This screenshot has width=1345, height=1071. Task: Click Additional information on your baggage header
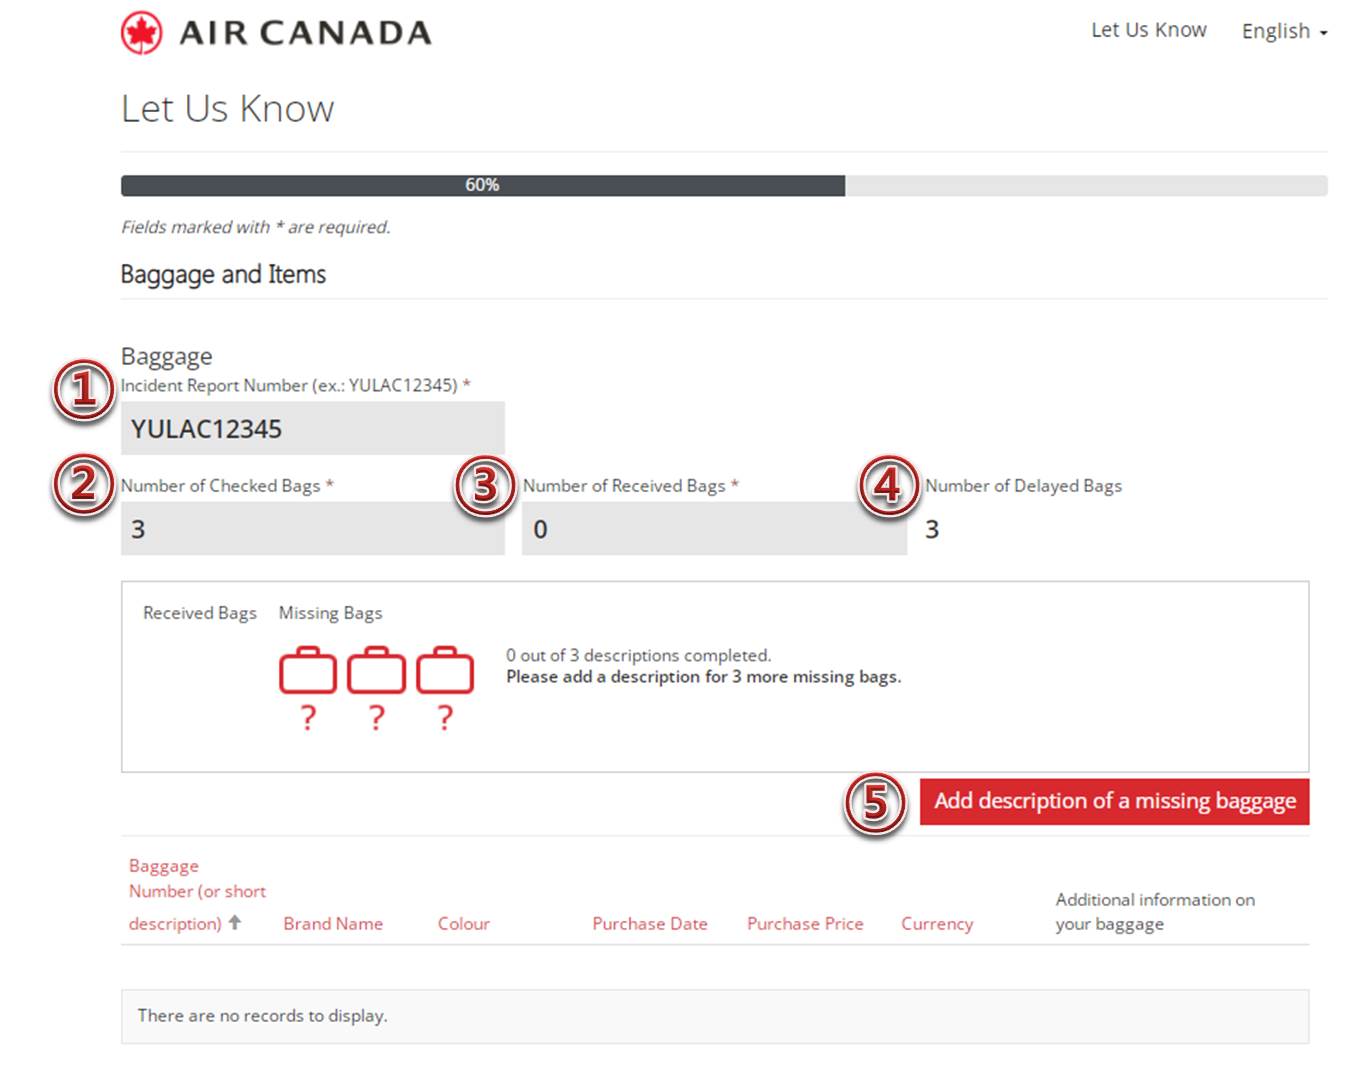point(1155,911)
